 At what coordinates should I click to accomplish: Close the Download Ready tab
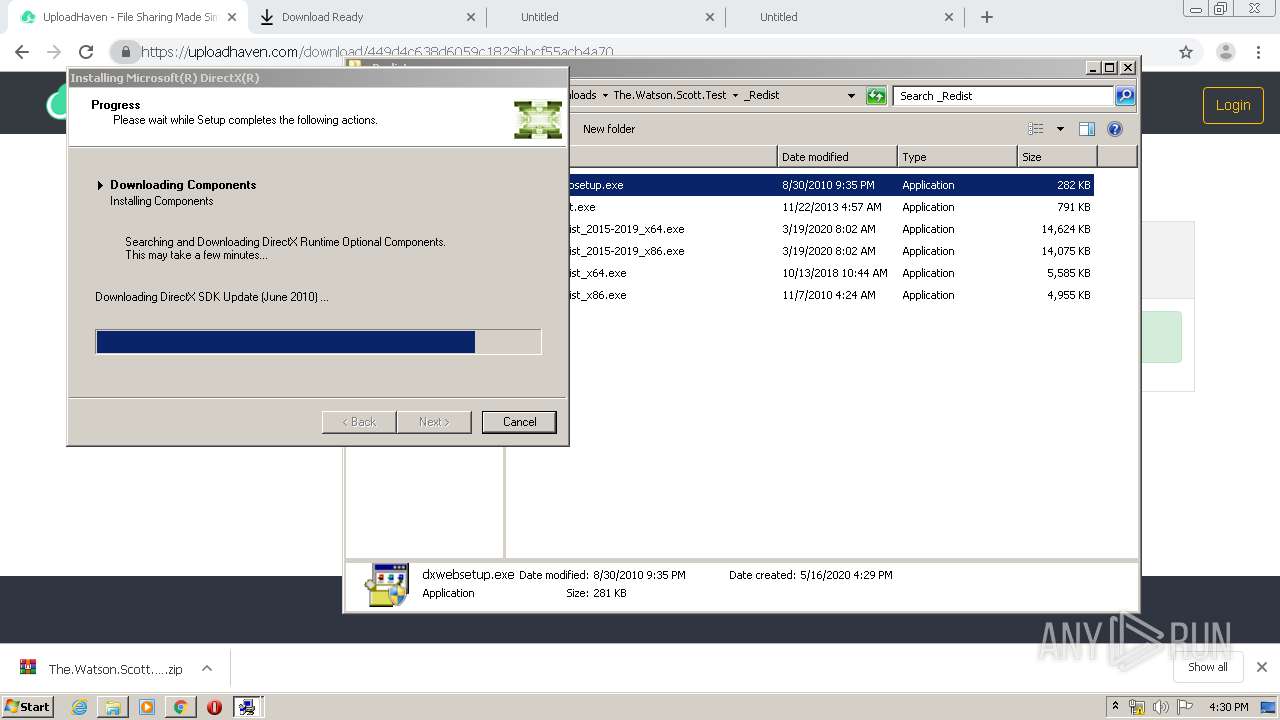click(x=471, y=17)
